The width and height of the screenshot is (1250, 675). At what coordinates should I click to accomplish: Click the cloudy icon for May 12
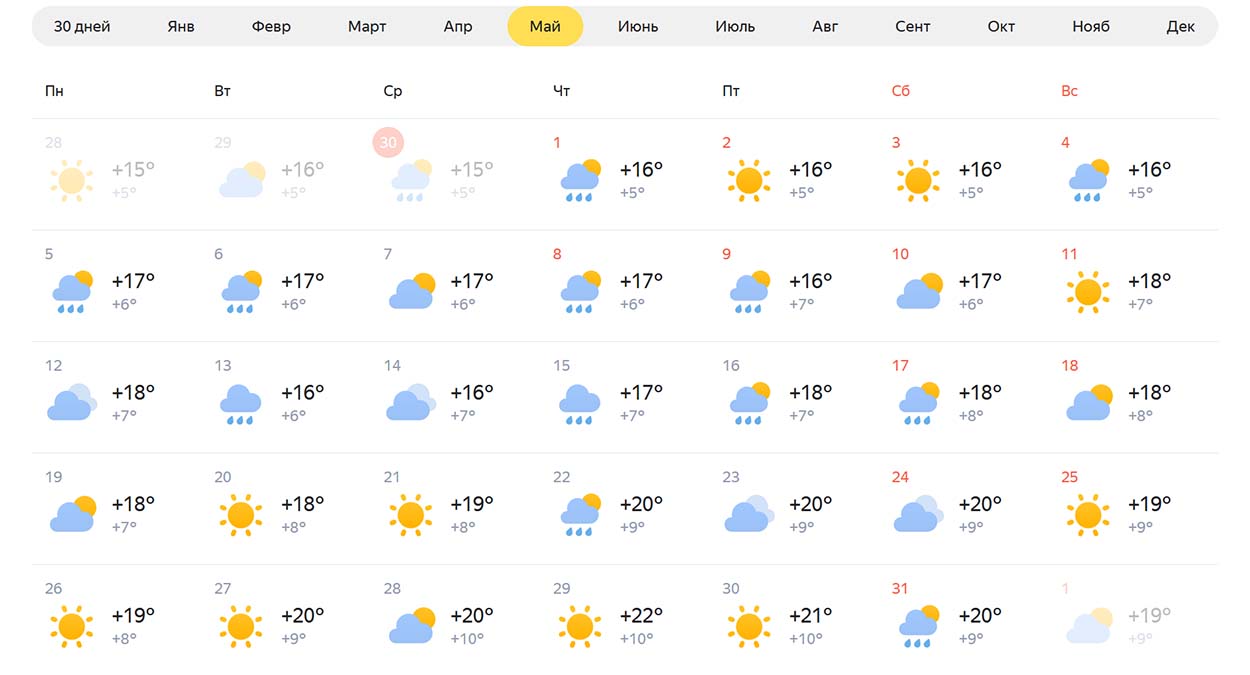click(72, 402)
